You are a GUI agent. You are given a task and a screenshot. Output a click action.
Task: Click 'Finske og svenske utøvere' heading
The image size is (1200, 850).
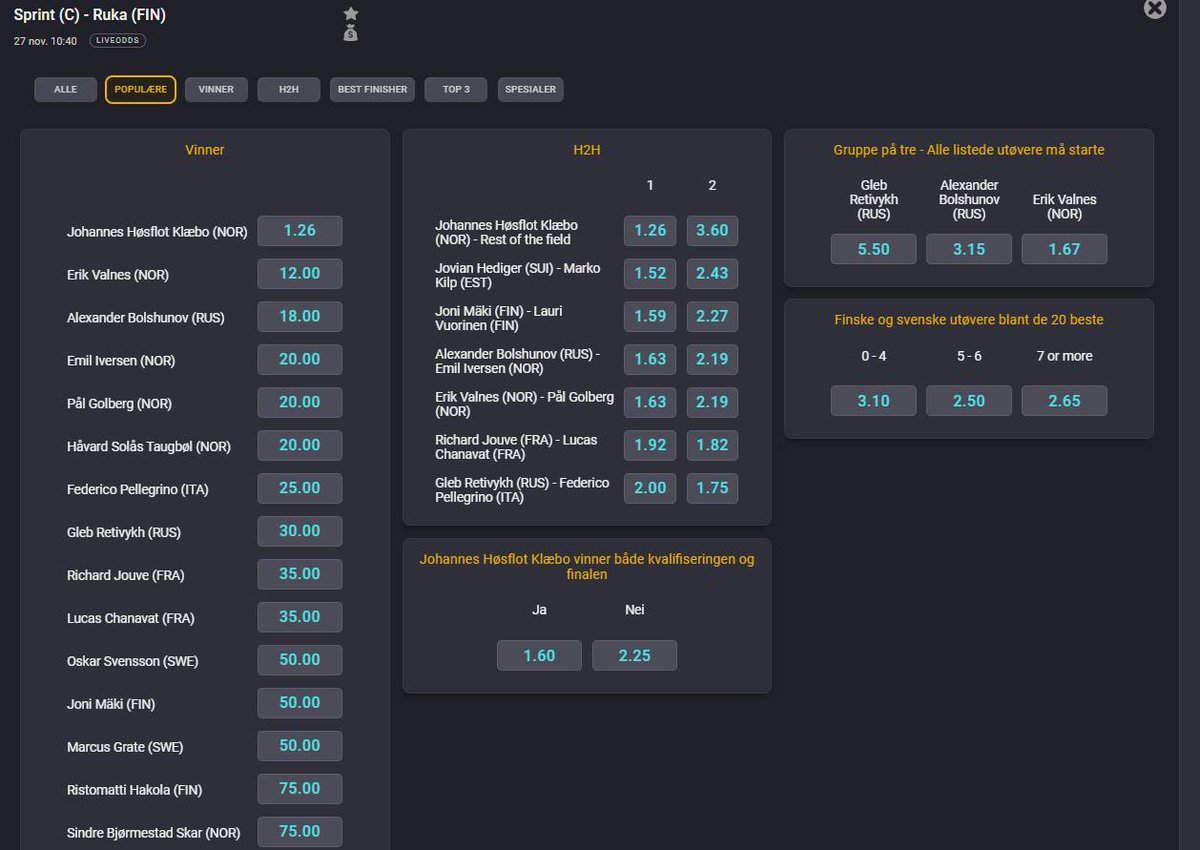click(x=969, y=320)
